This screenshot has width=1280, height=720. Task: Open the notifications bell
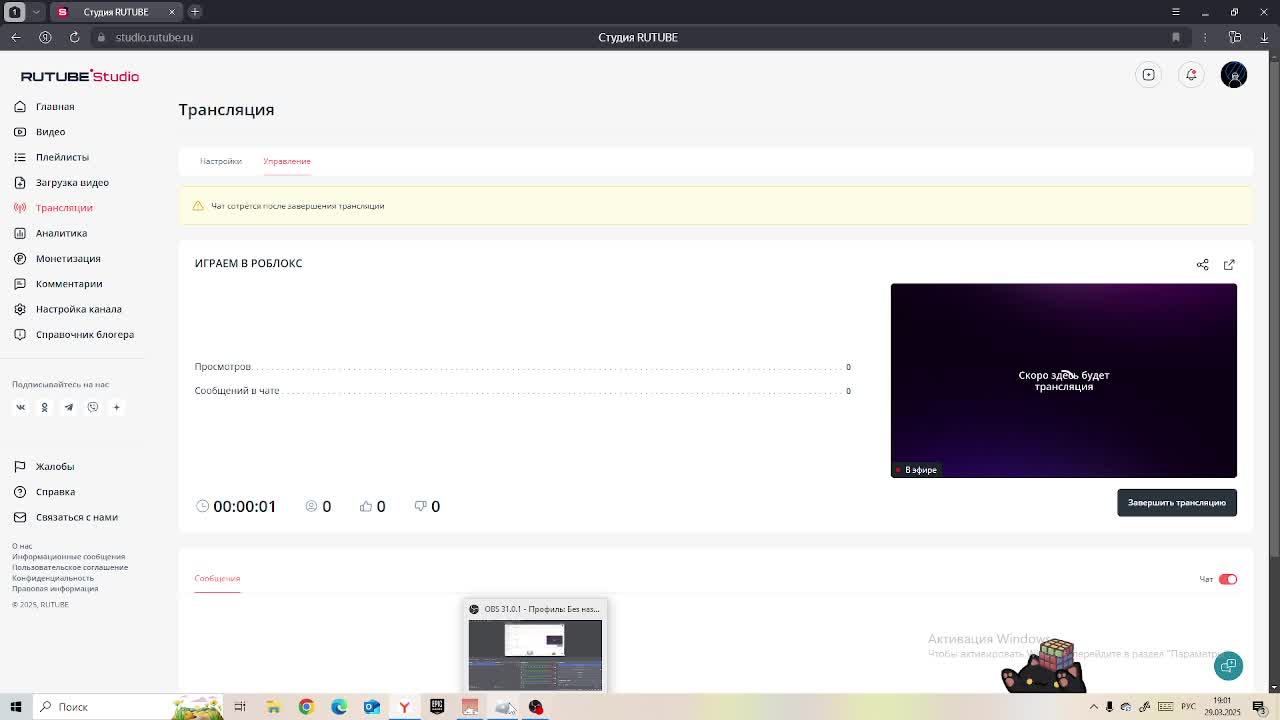1191,75
